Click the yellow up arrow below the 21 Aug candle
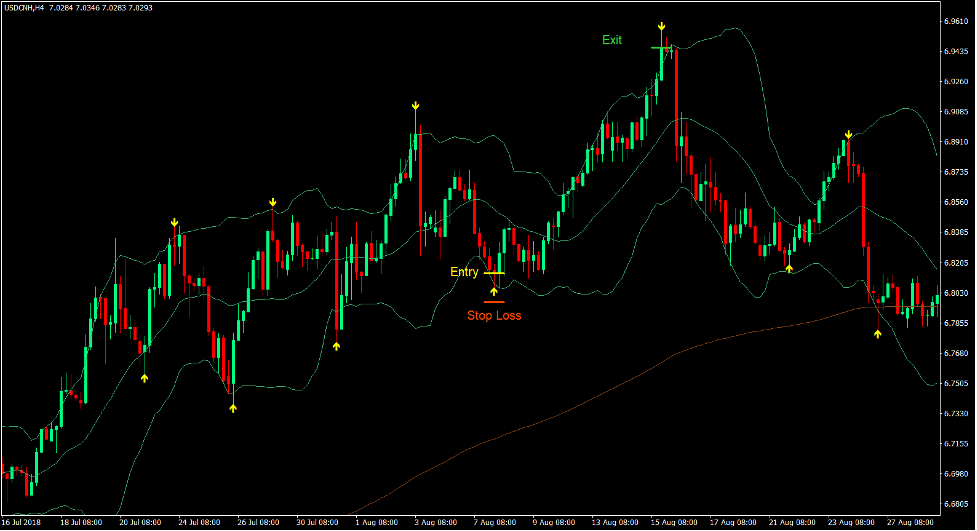This screenshot has width=977, height=531. pos(789,267)
